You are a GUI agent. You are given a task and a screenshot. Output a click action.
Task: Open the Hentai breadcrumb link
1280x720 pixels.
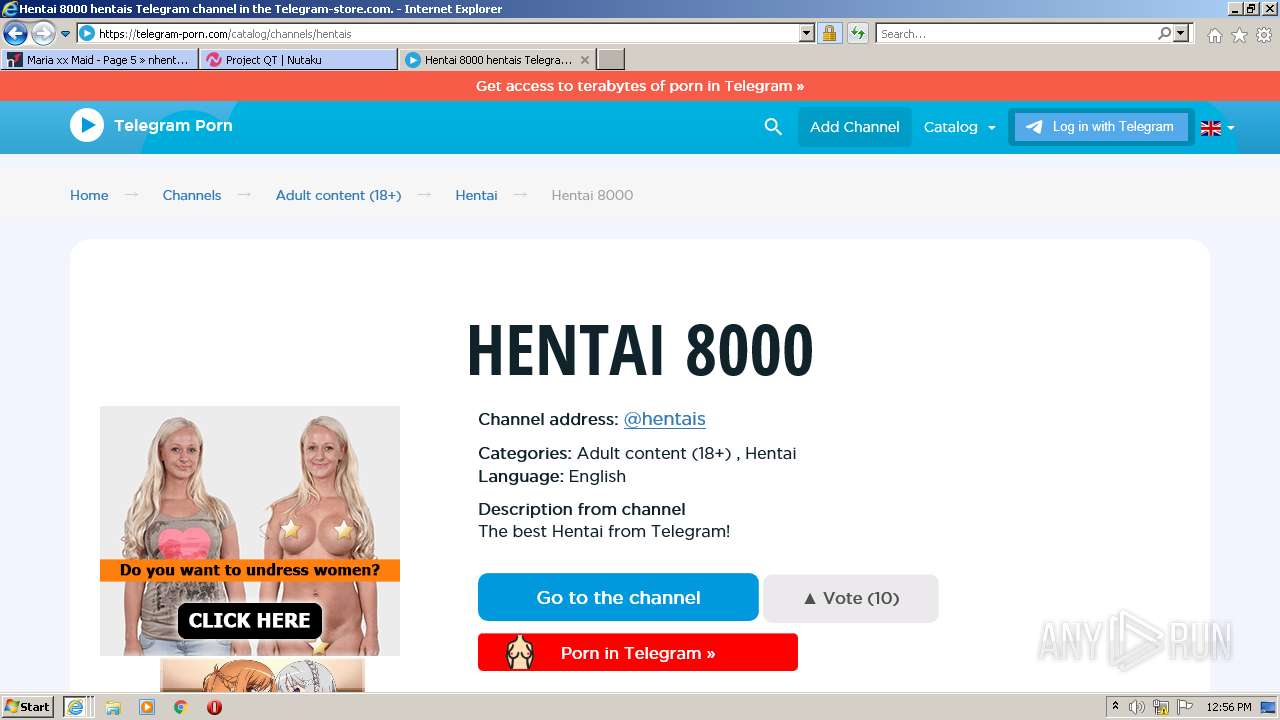click(476, 195)
